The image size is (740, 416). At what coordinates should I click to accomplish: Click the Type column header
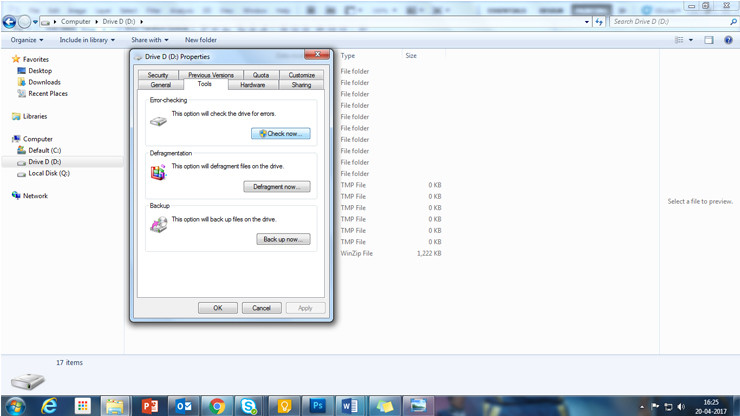click(x=347, y=56)
